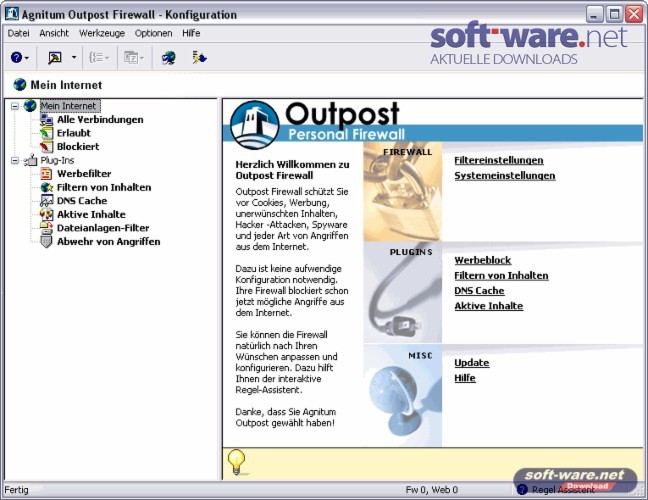Select Blockiert in the tree

pos(78,147)
